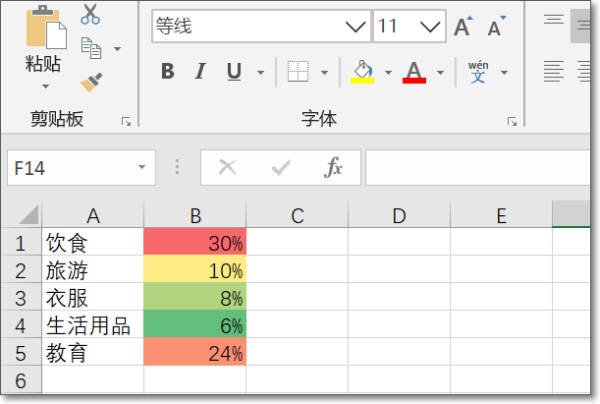Select column B header

[x=195, y=216]
